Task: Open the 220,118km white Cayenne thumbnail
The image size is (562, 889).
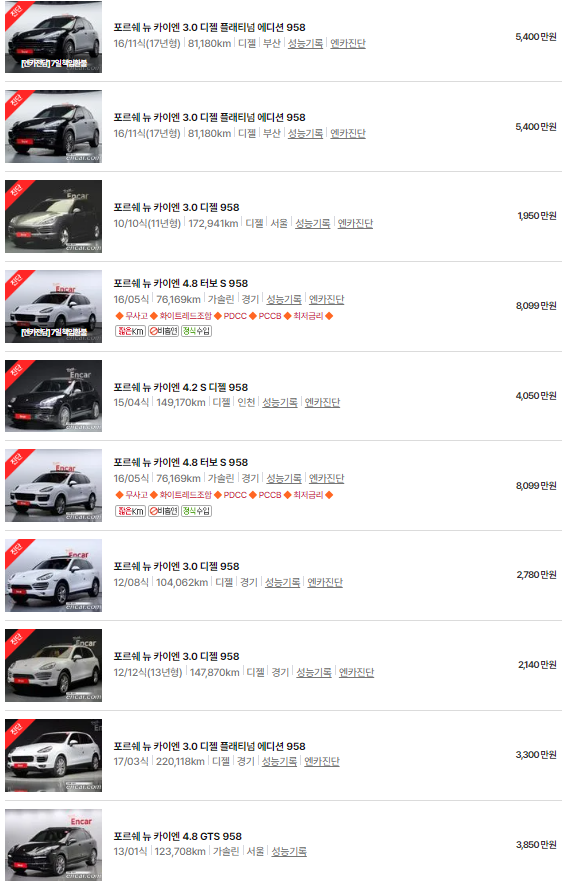Action: [54, 755]
